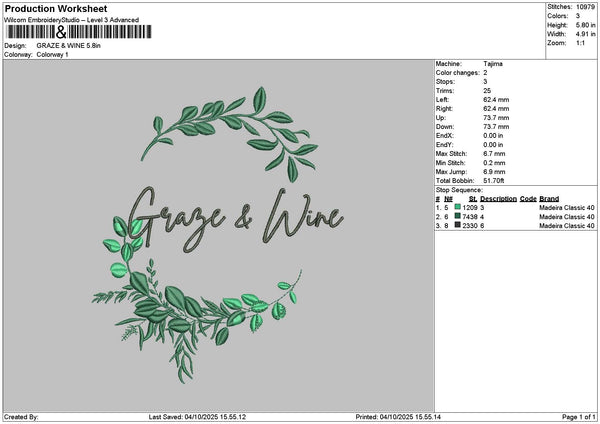Click the Min Stitch value 0.2 mm
The height and width of the screenshot is (424, 600).
pos(494,163)
